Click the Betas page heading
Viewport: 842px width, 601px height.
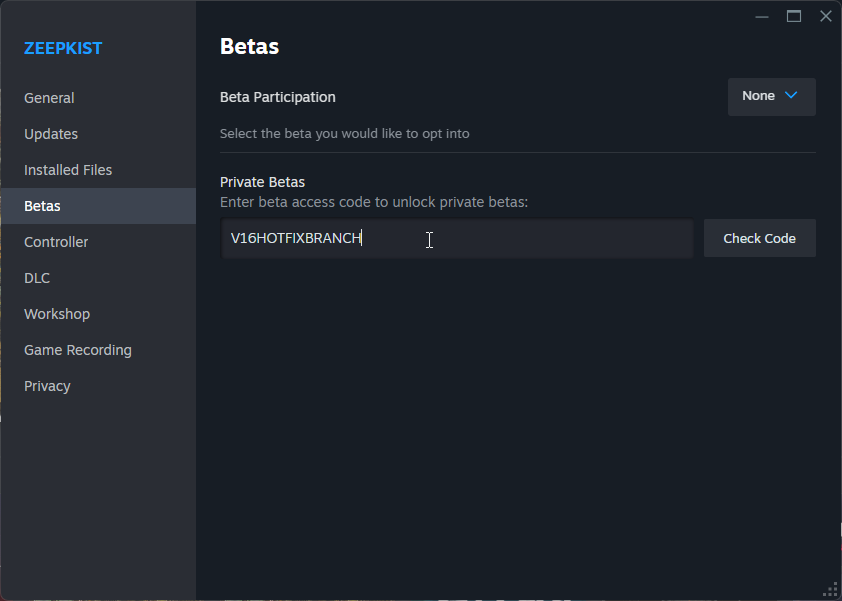(249, 46)
